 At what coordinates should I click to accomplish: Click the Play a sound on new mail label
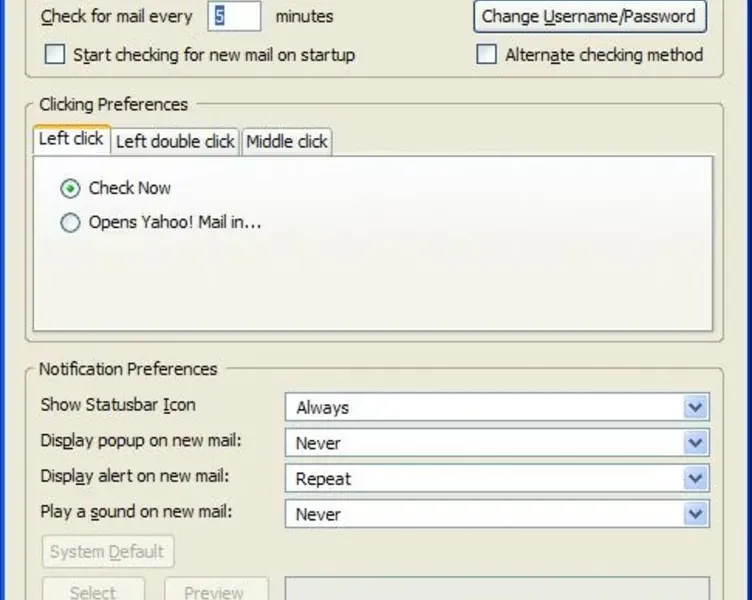click(x=136, y=511)
